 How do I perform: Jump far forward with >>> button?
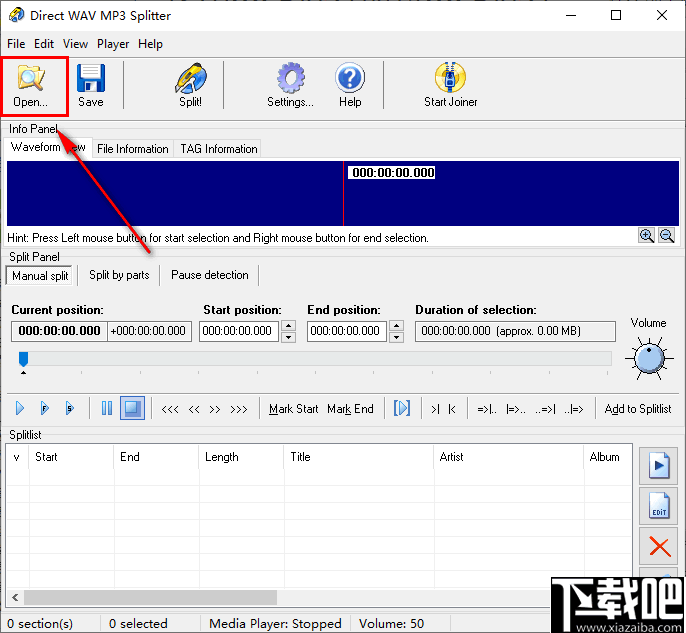238,409
